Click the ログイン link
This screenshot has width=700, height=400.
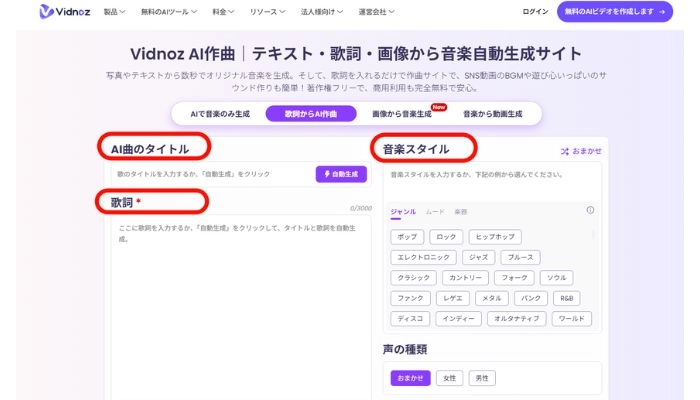coord(535,12)
